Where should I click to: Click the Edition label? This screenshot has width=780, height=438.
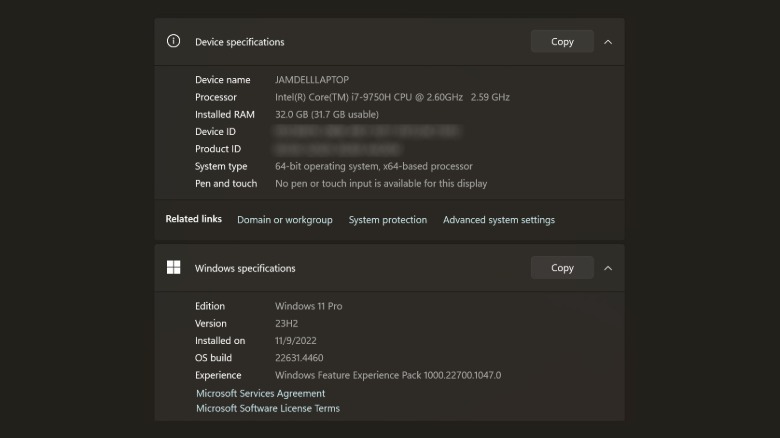point(209,306)
